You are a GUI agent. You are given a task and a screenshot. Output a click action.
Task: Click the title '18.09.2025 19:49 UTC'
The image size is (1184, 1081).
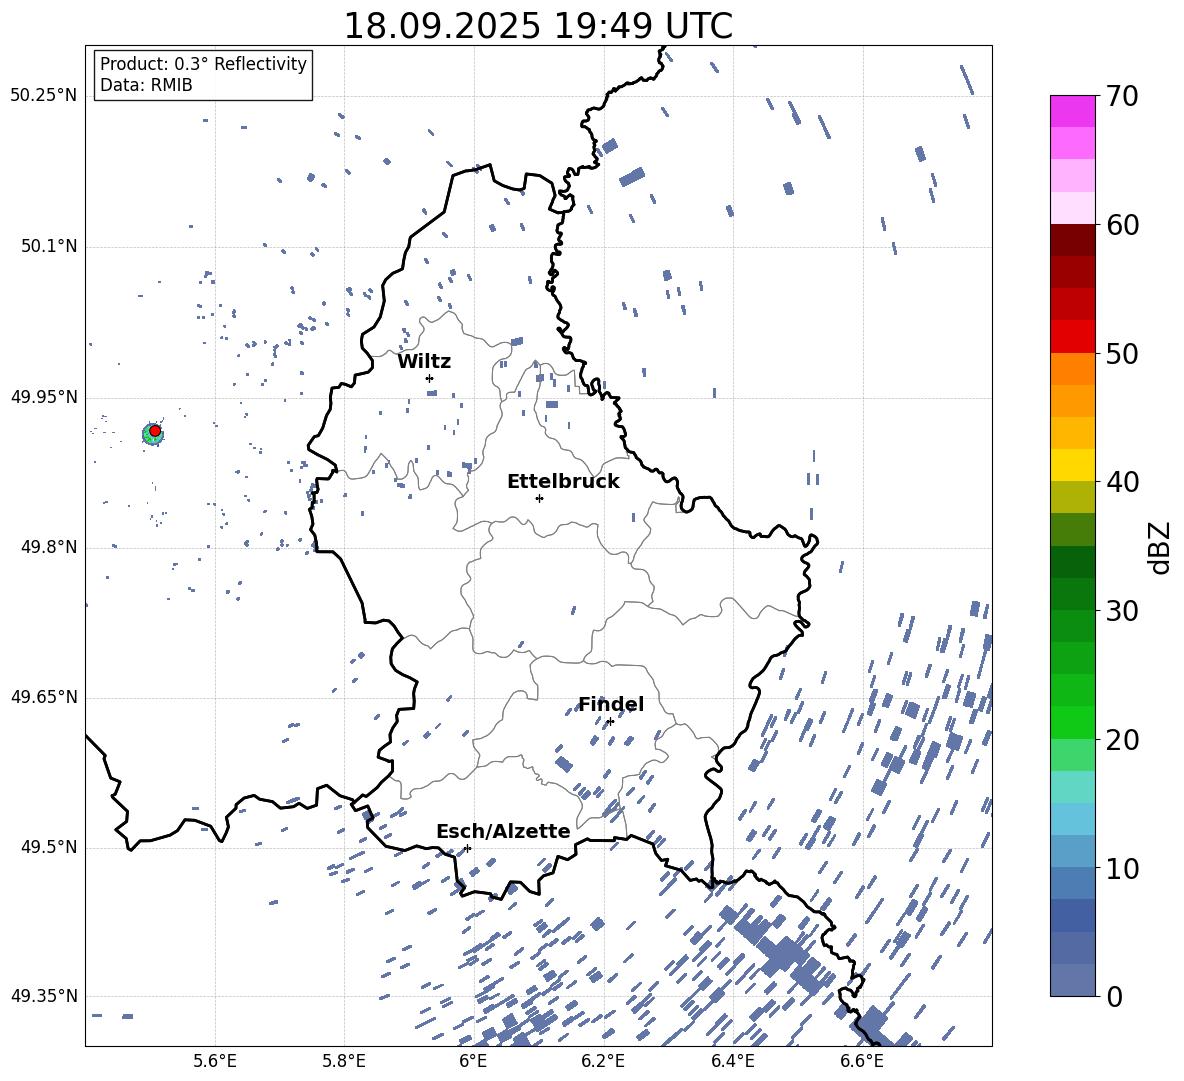point(538,26)
